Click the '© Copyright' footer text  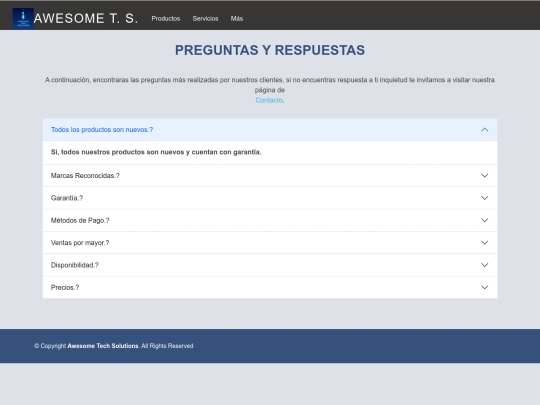(x=50, y=346)
